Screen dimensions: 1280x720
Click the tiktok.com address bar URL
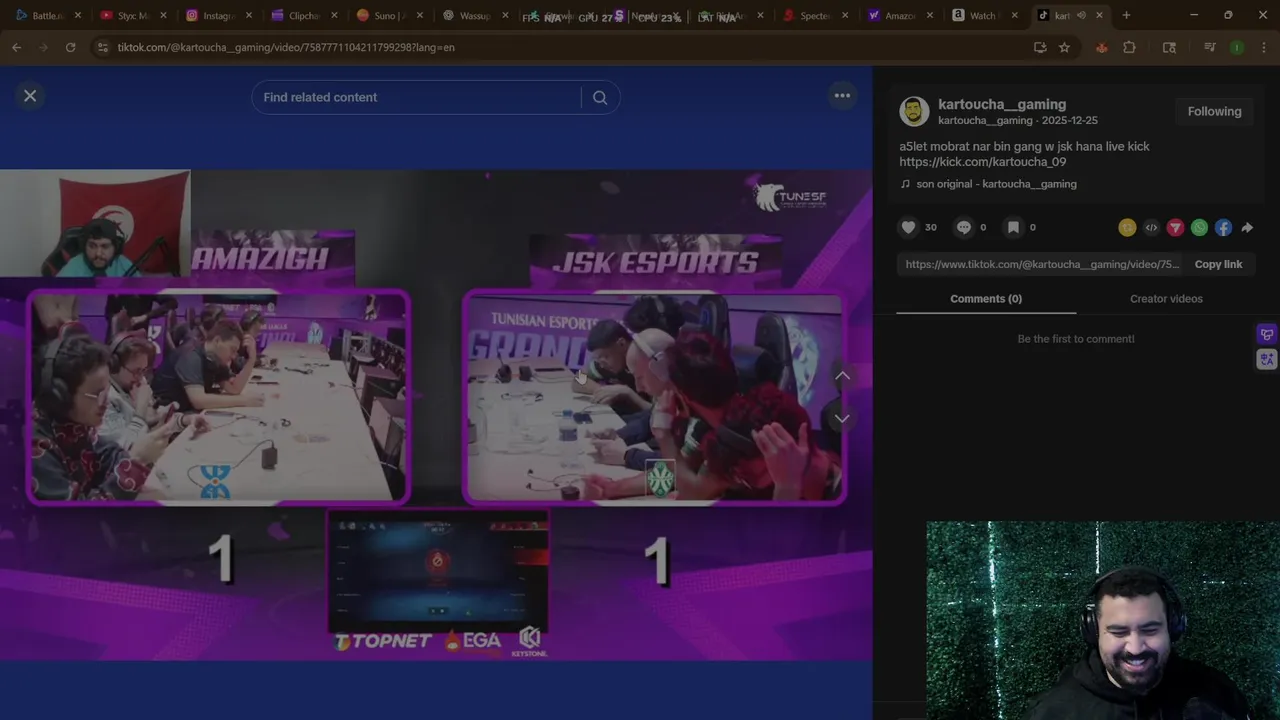pyautogui.click(x=286, y=47)
